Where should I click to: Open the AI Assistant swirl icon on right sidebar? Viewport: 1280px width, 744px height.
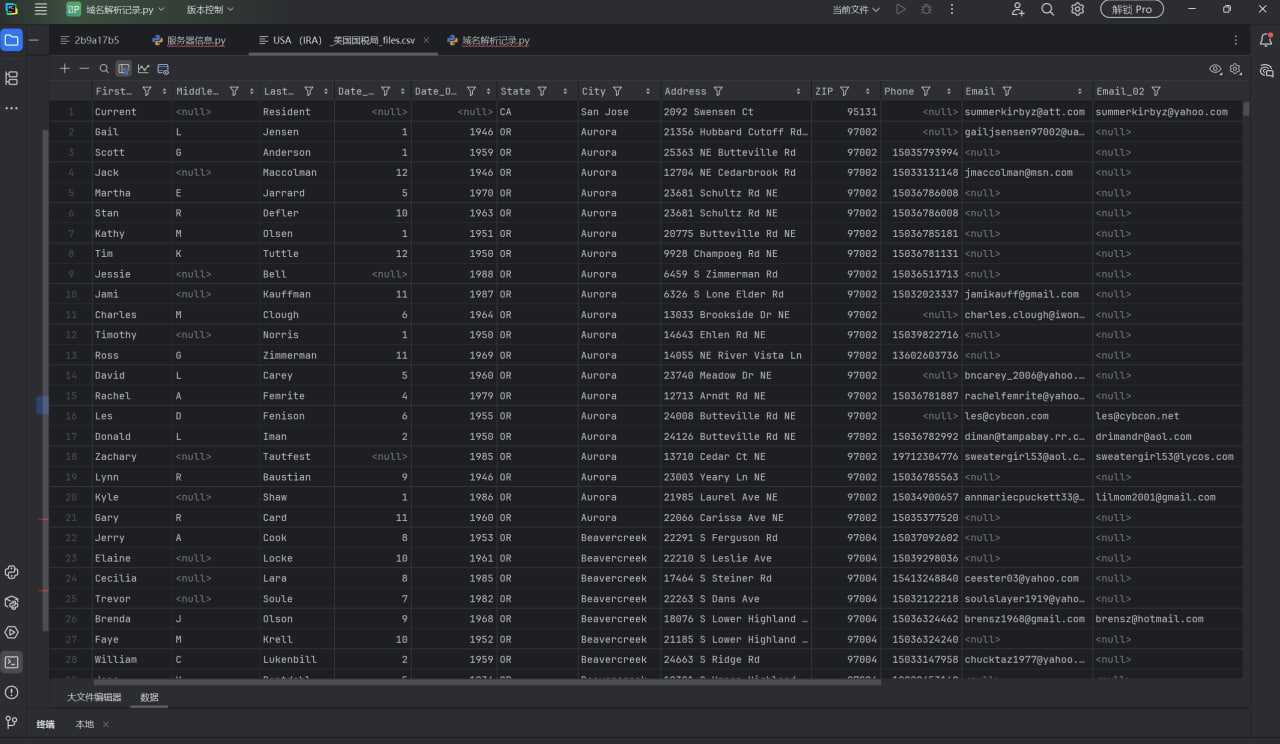1266,71
